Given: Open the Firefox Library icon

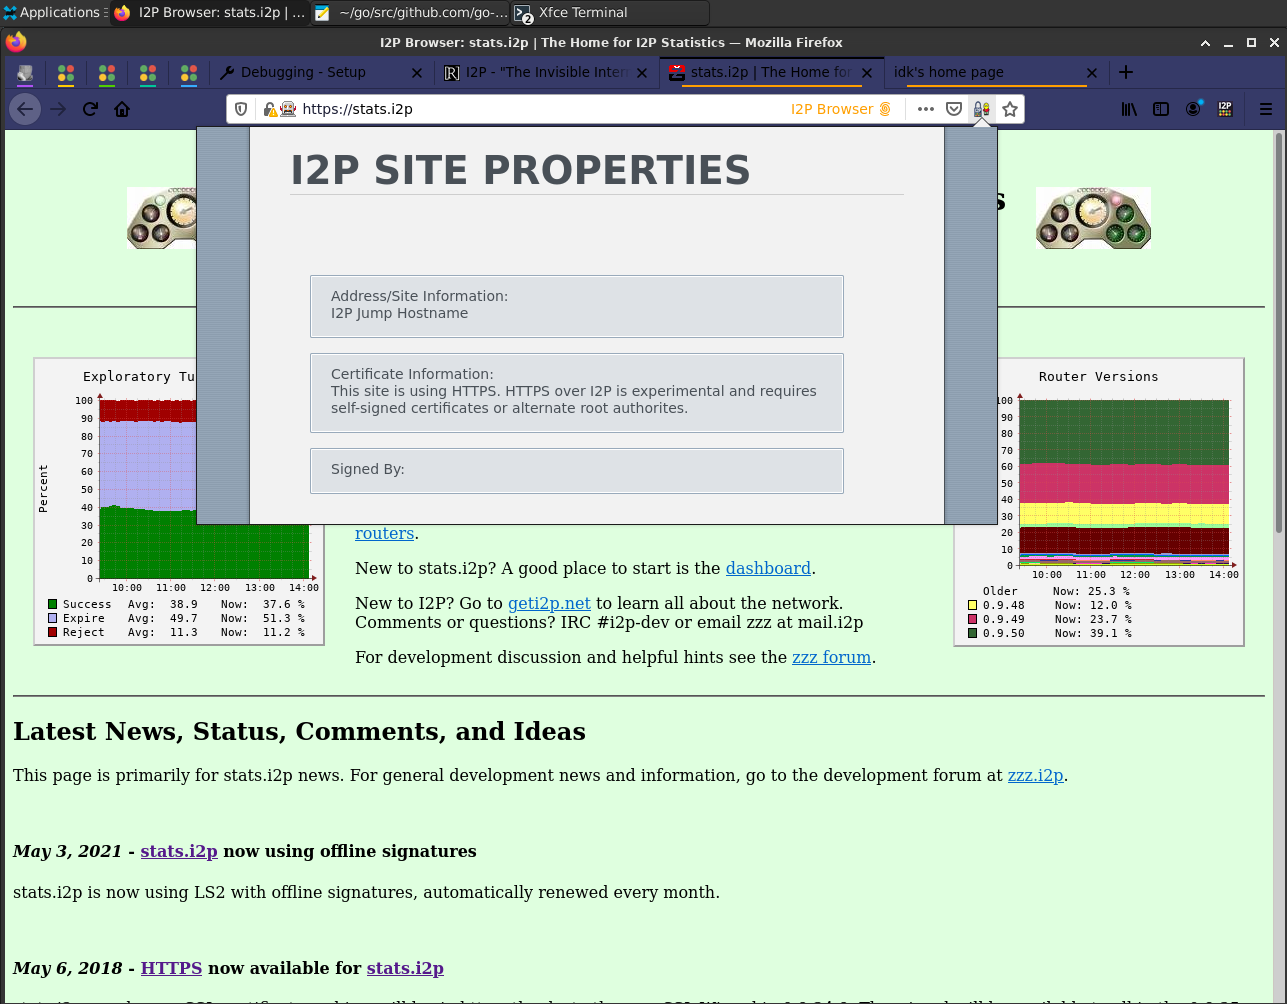Looking at the screenshot, I should (1128, 108).
